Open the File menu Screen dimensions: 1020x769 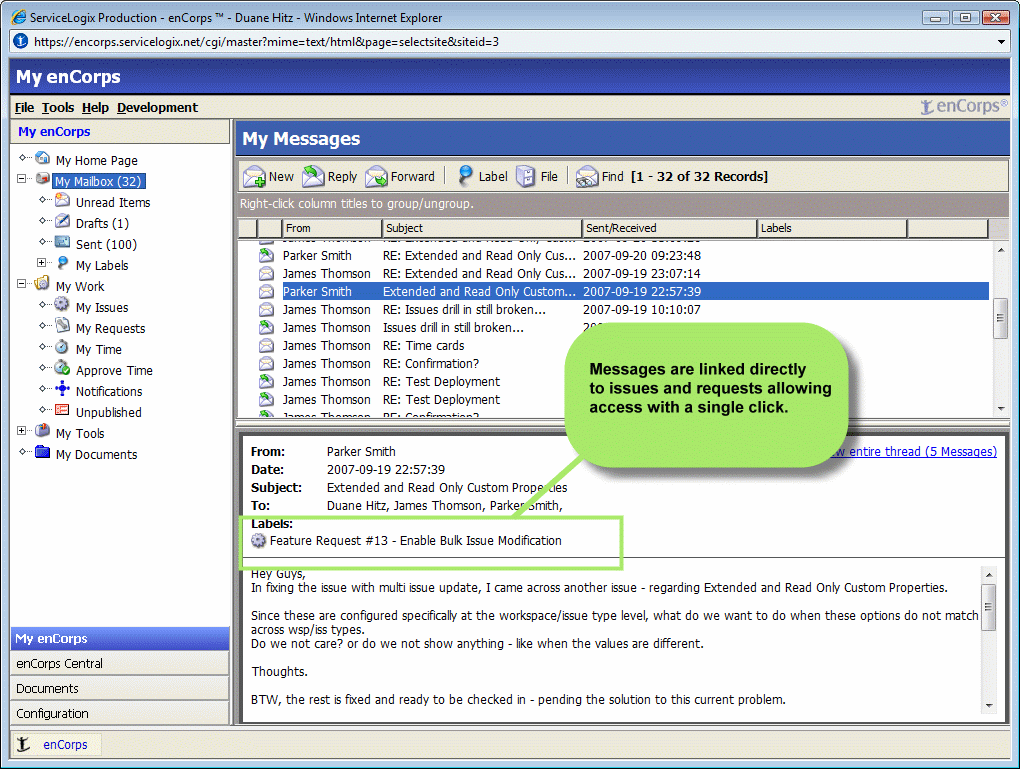click(x=25, y=107)
